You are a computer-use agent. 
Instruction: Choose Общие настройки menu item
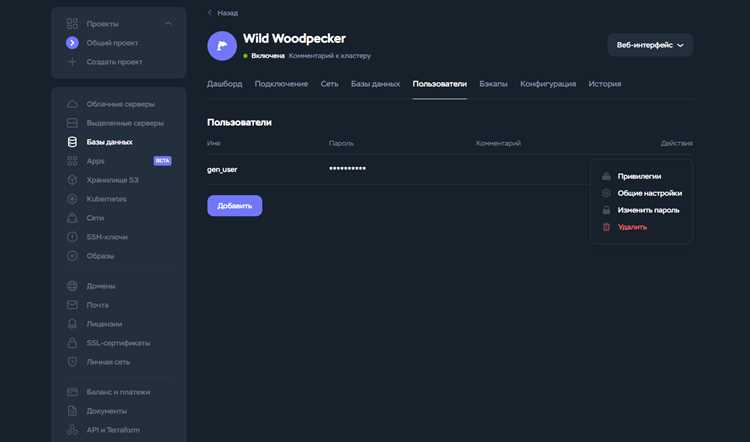tap(650, 193)
